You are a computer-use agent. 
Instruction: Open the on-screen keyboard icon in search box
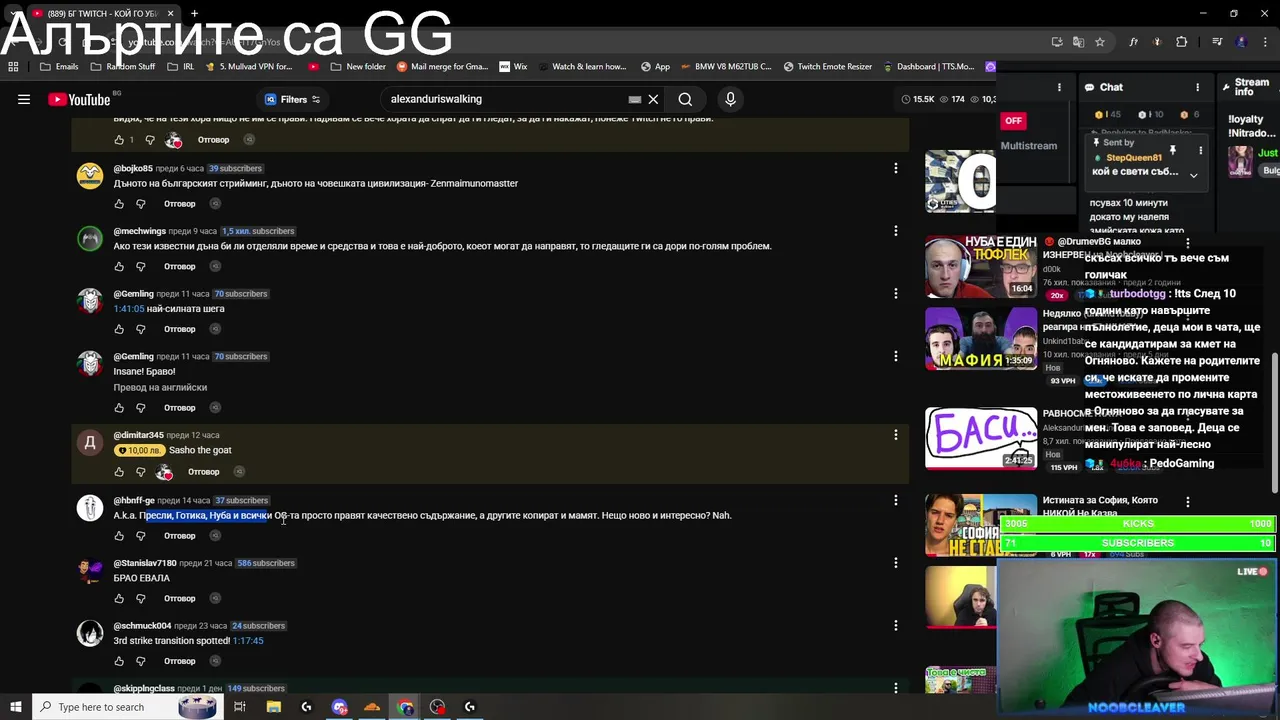(634, 99)
